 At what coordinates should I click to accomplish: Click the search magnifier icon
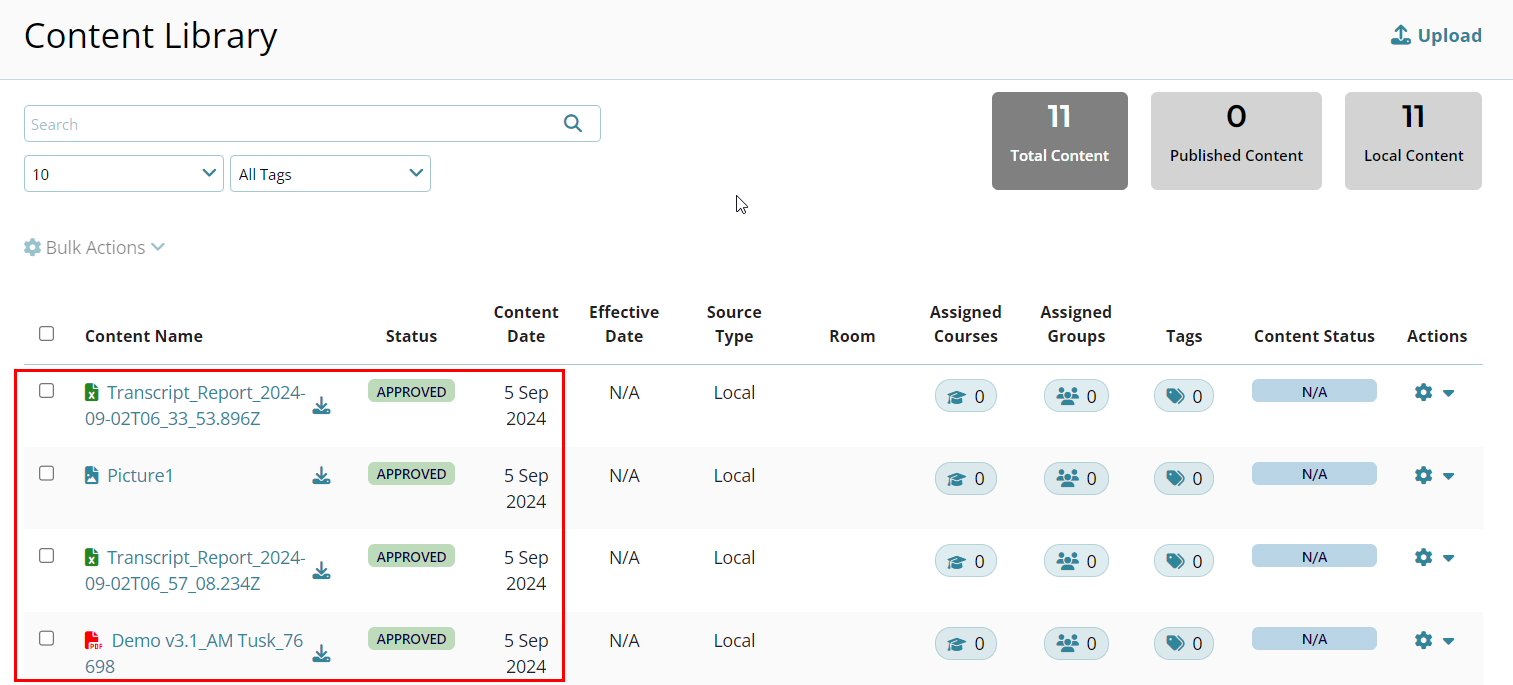click(x=572, y=123)
